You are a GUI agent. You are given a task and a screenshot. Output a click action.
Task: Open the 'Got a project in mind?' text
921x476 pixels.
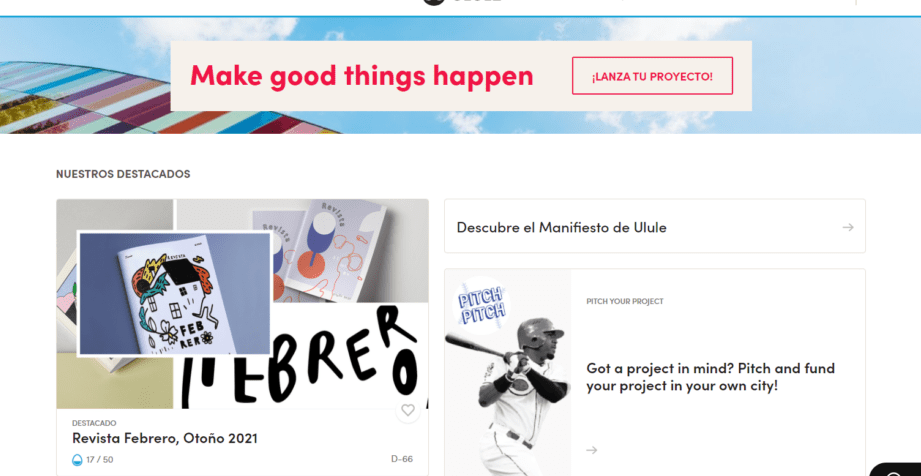click(710, 377)
